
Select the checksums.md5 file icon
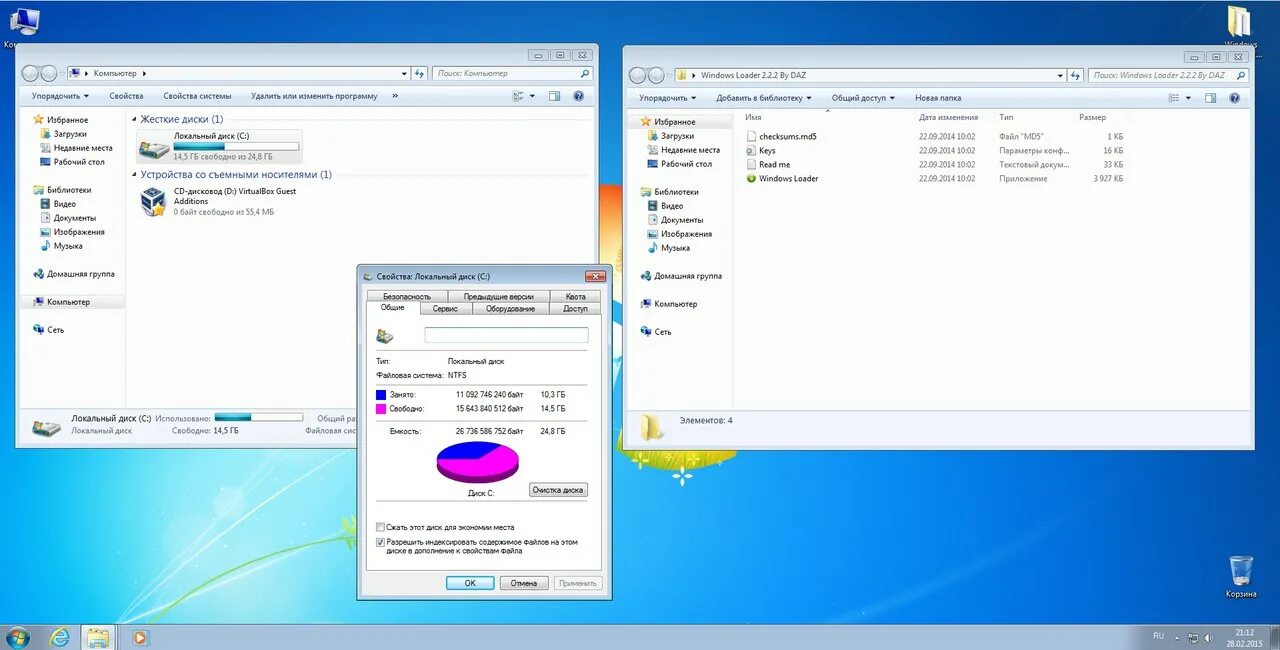click(751, 136)
